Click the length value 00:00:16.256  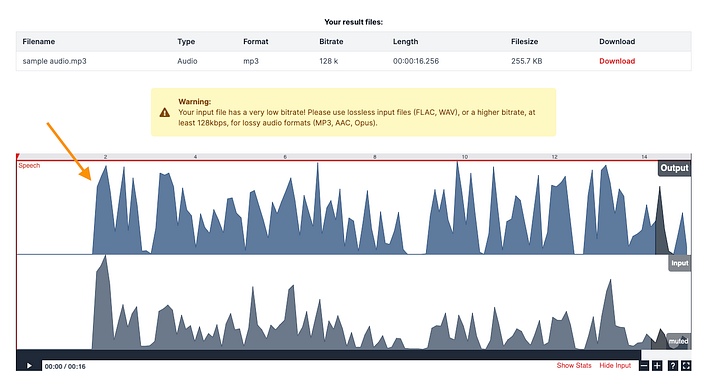(416, 61)
